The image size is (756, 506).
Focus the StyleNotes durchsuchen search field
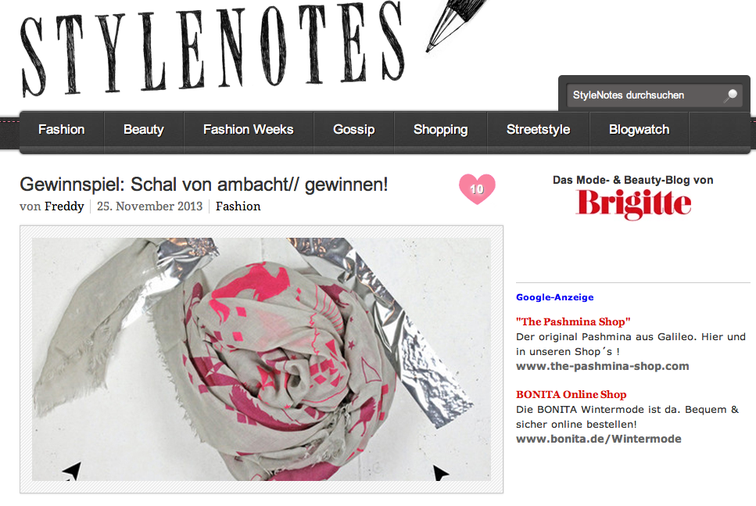coord(646,96)
